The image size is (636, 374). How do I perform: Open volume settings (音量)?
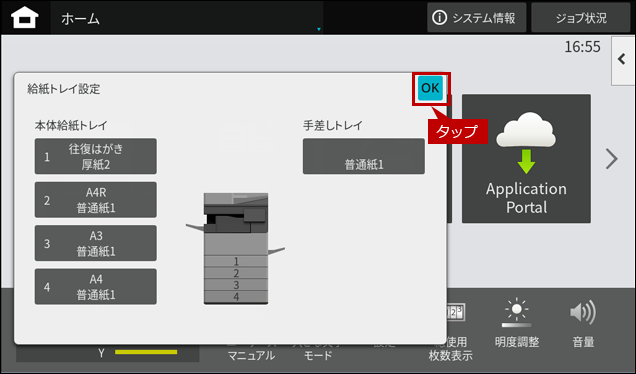(x=583, y=324)
